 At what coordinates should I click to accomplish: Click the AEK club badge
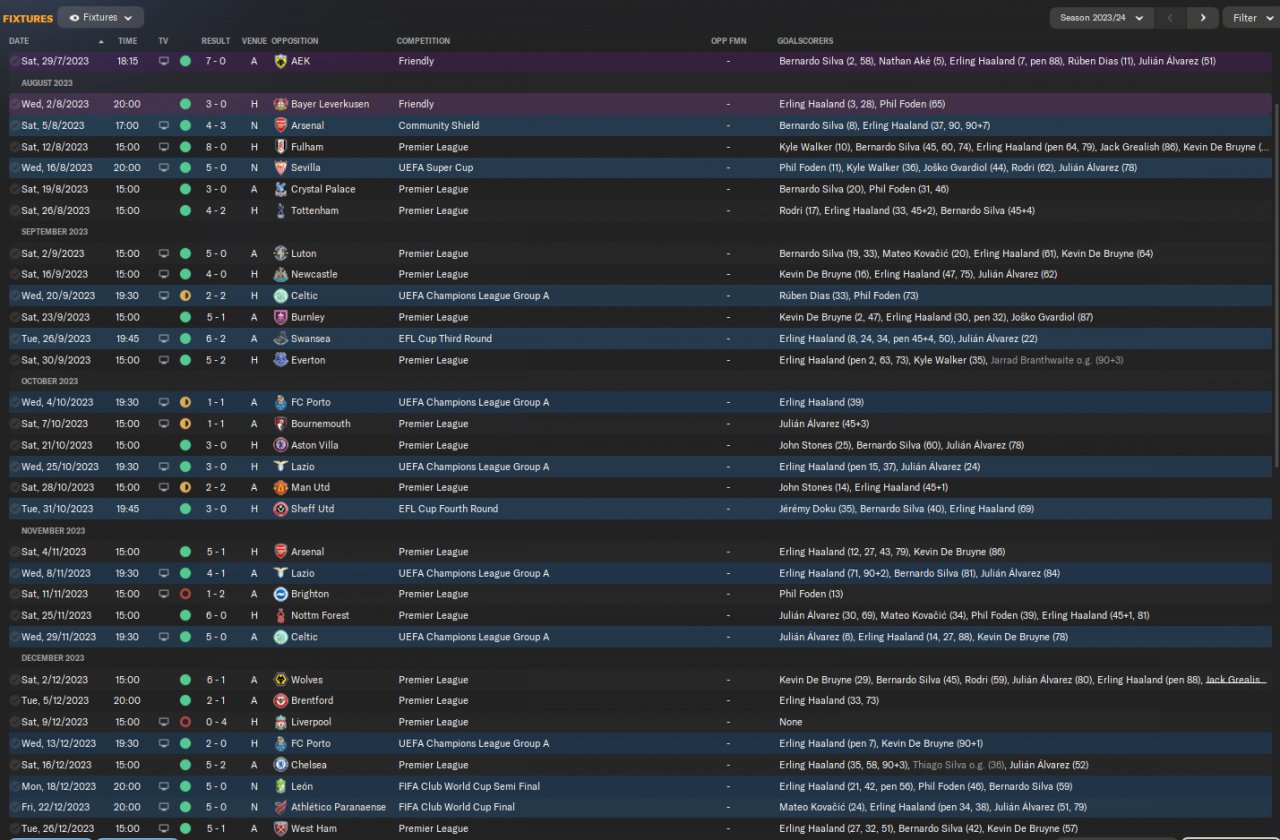(x=280, y=61)
